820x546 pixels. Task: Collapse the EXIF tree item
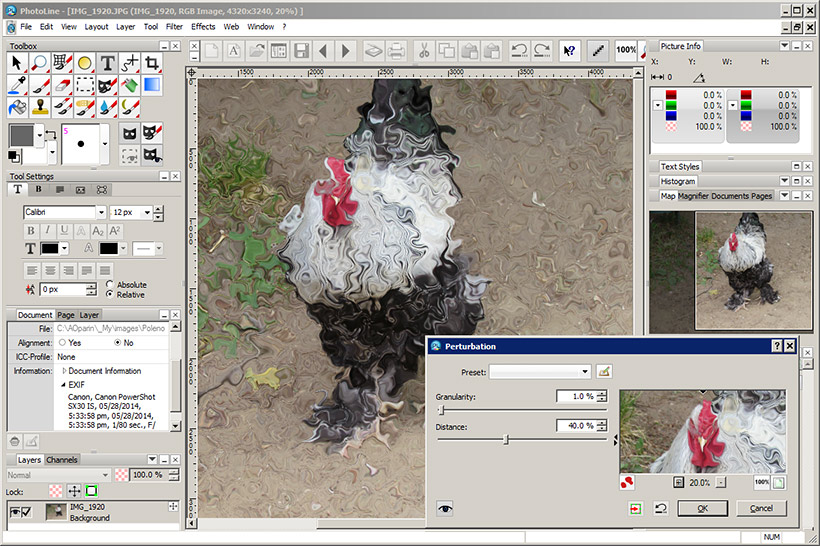point(63,384)
